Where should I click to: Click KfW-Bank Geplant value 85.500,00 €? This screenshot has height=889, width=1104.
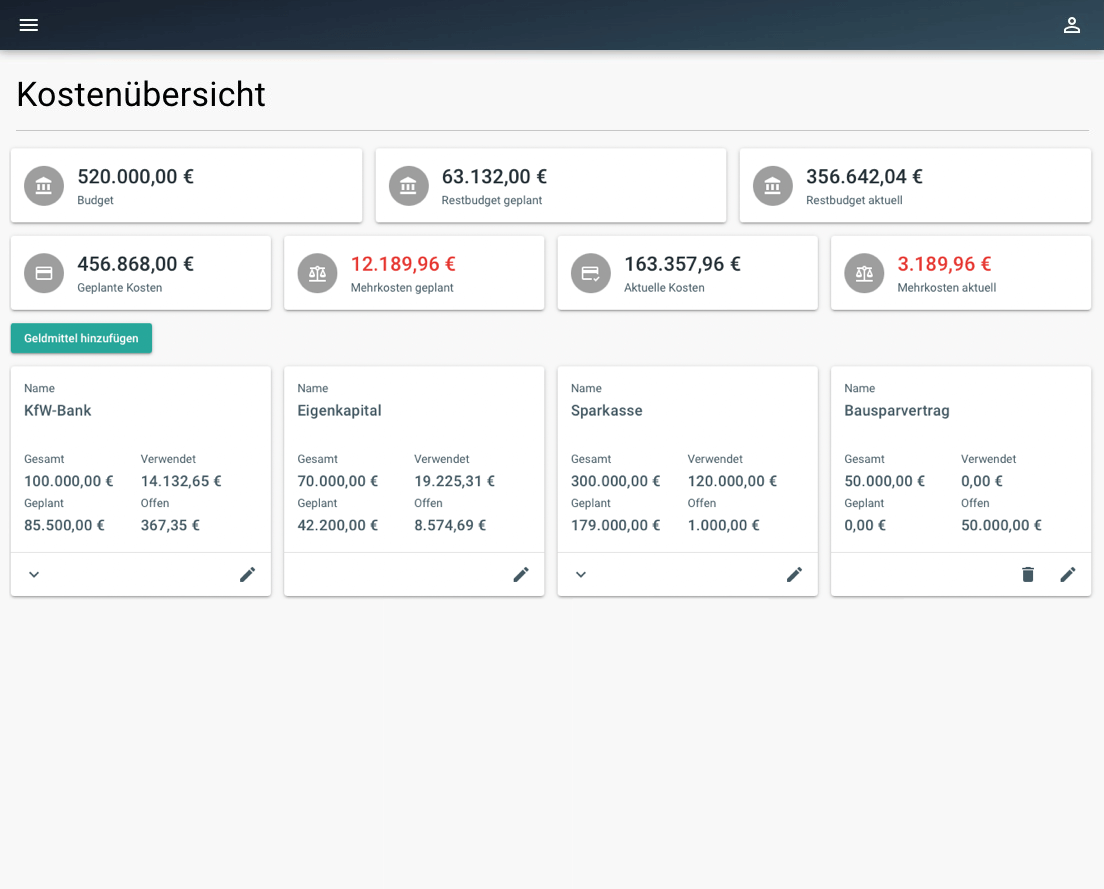tap(64, 525)
